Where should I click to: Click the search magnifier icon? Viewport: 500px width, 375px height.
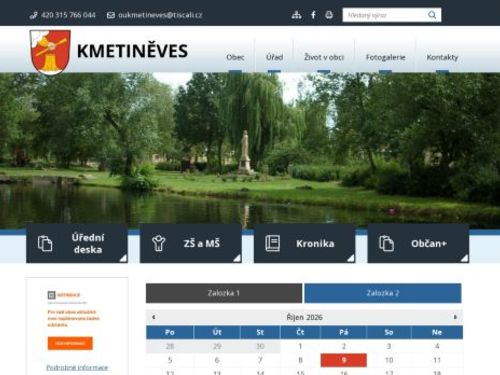tap(432, 15)
